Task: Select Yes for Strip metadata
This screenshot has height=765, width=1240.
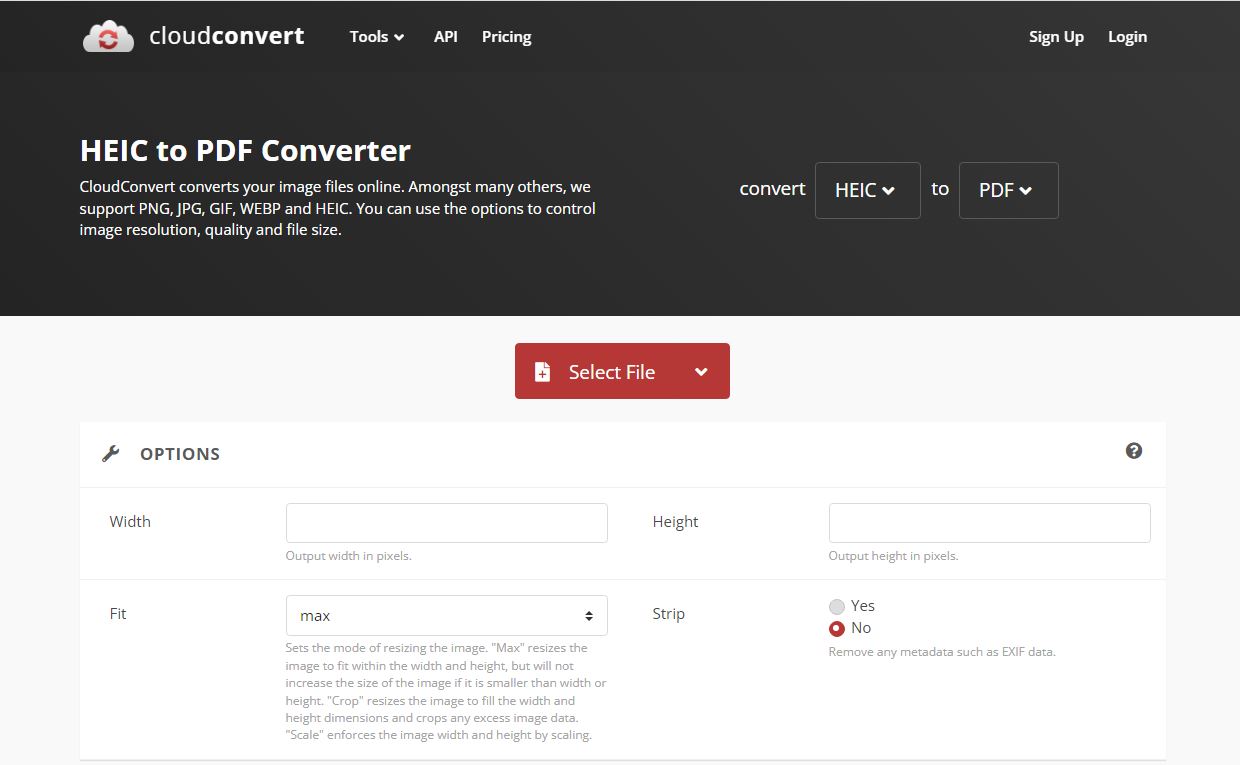Action: click(837, 606)
